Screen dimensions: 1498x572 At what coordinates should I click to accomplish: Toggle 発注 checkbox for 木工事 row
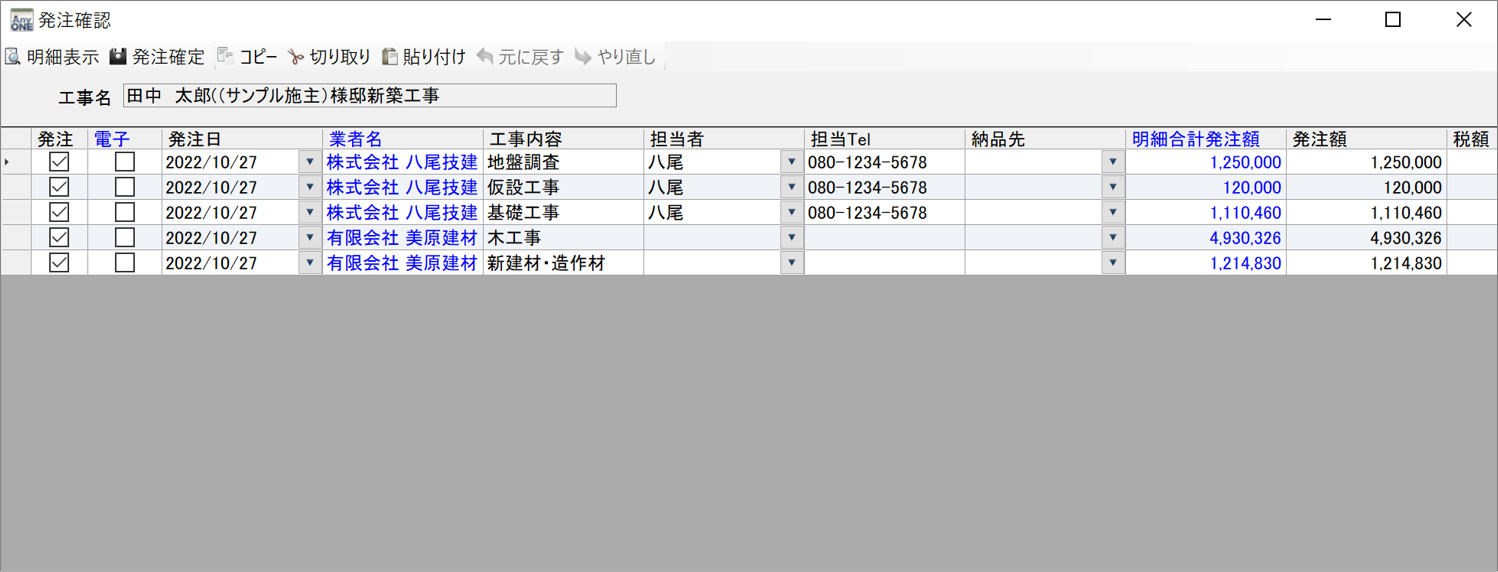pyautogui.click(x=59, y=238)
